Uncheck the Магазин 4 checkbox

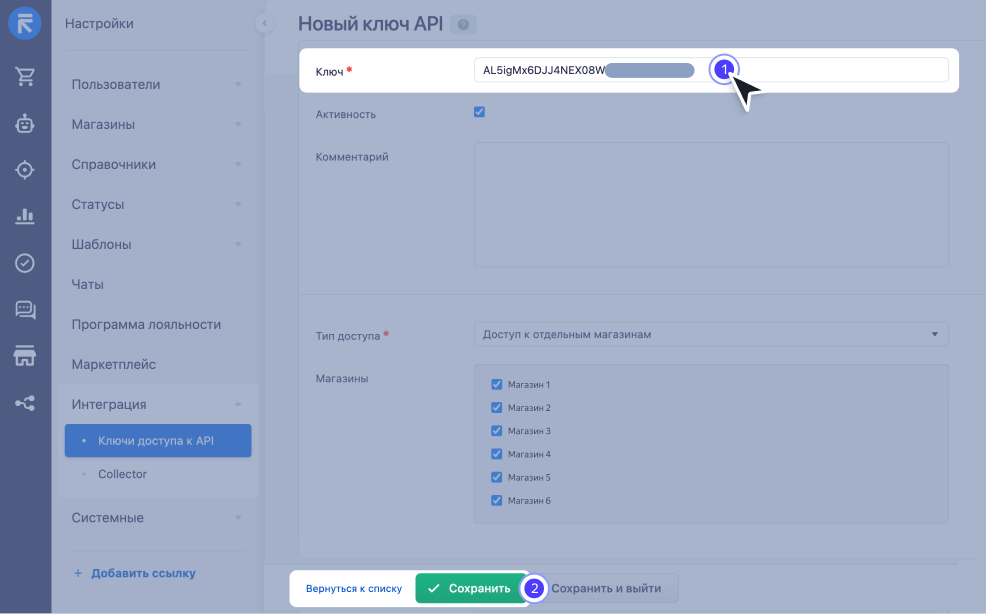(497, 454)
